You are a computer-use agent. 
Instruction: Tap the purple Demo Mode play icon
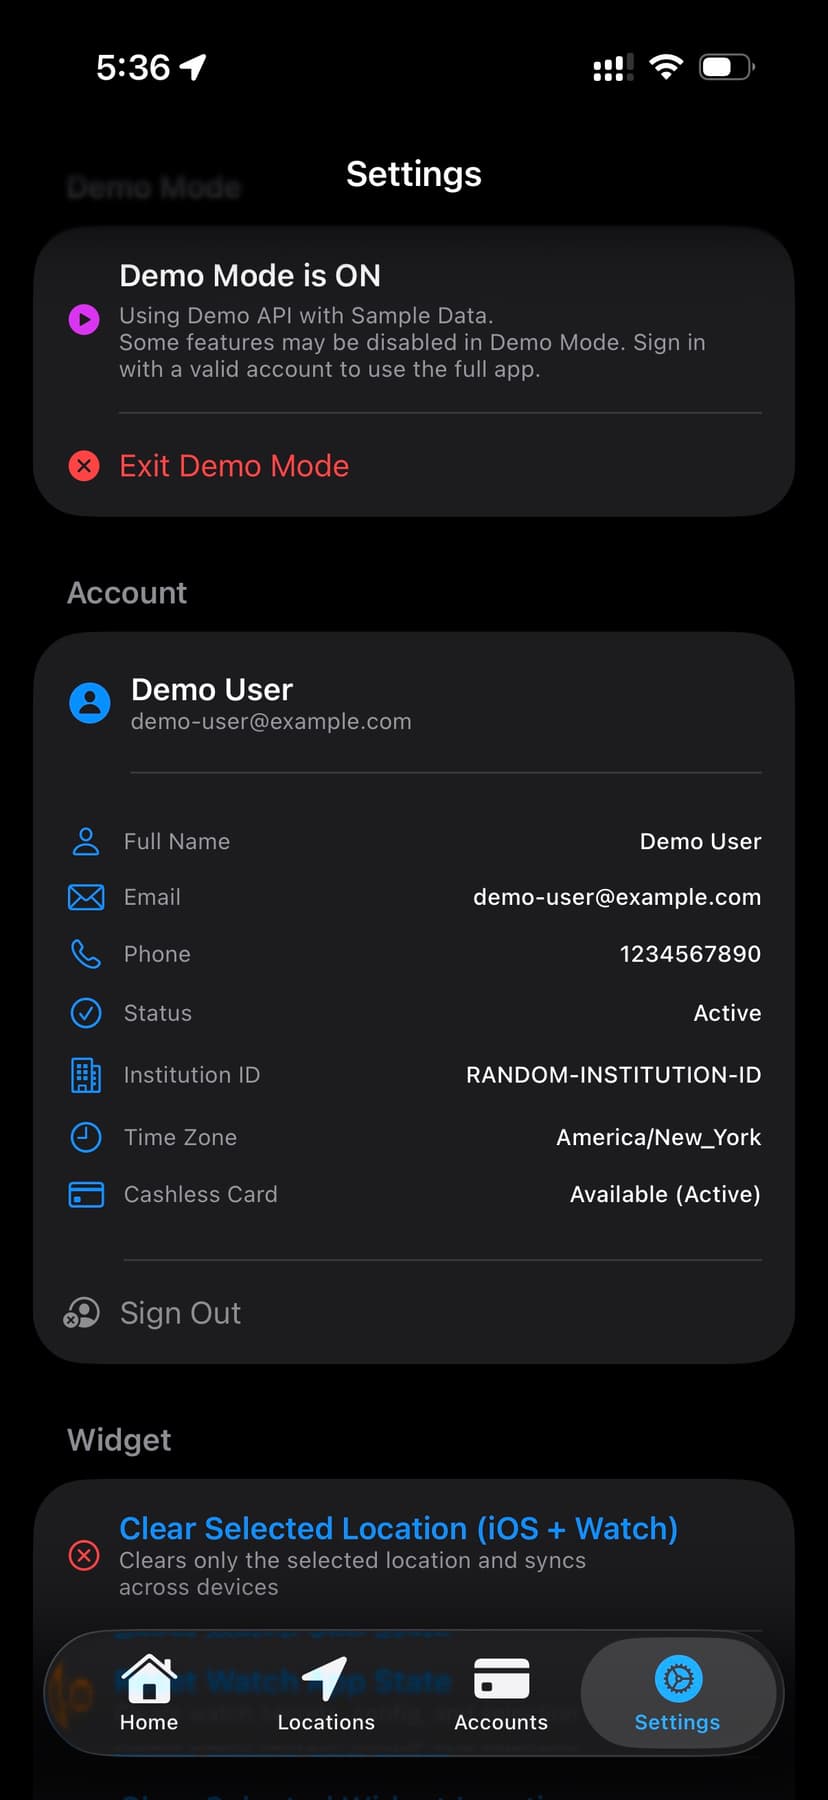pos(84,320)
